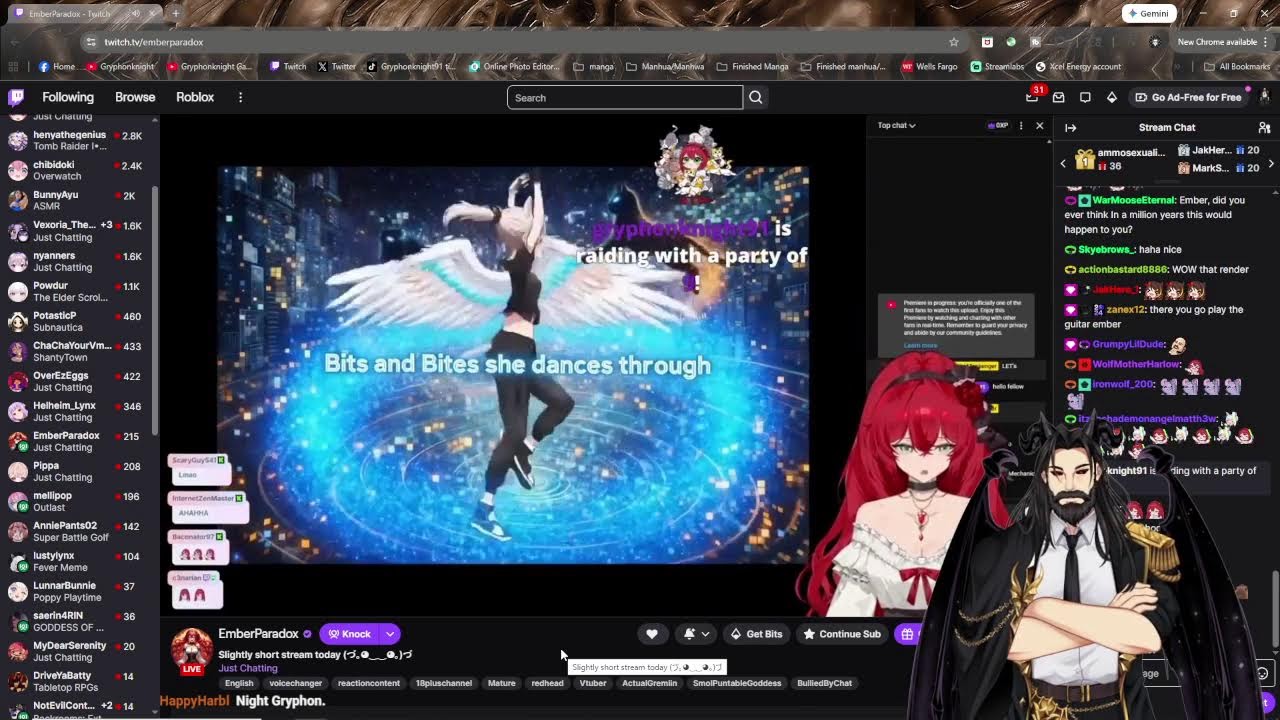Open DriveYaBatty Tabletop RPGs channel
Screen dimensions: 1280x720
[x=78, y=681]
